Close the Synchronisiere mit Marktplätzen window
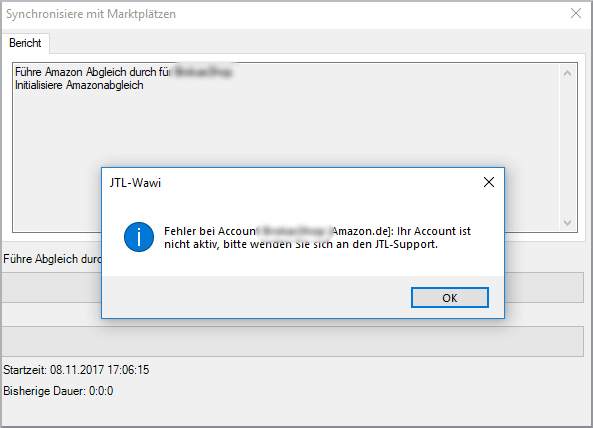 (576, 13)
